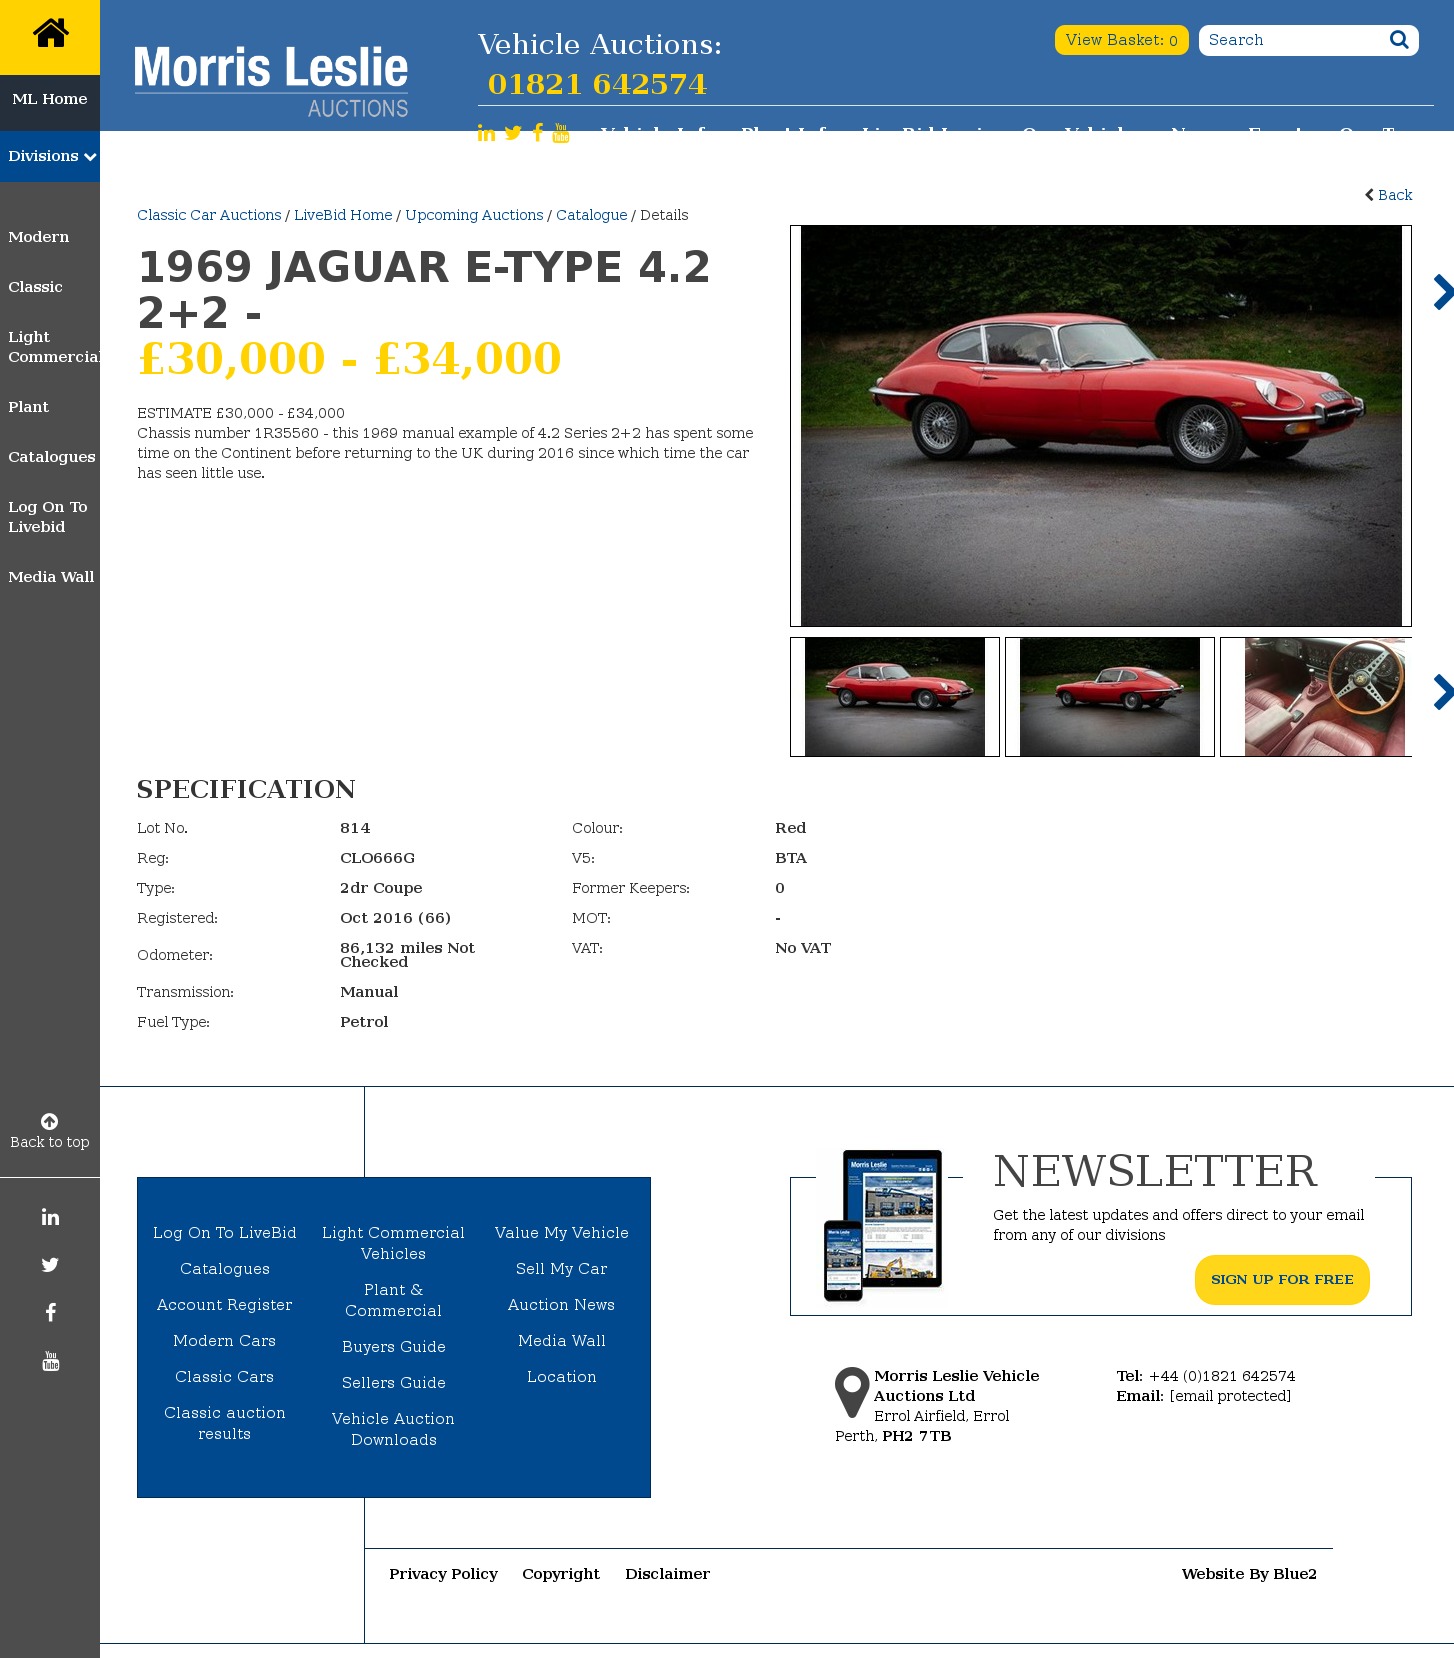Click the search magnifier icon
The image size is (1454, 1658).
point(1399,39)
